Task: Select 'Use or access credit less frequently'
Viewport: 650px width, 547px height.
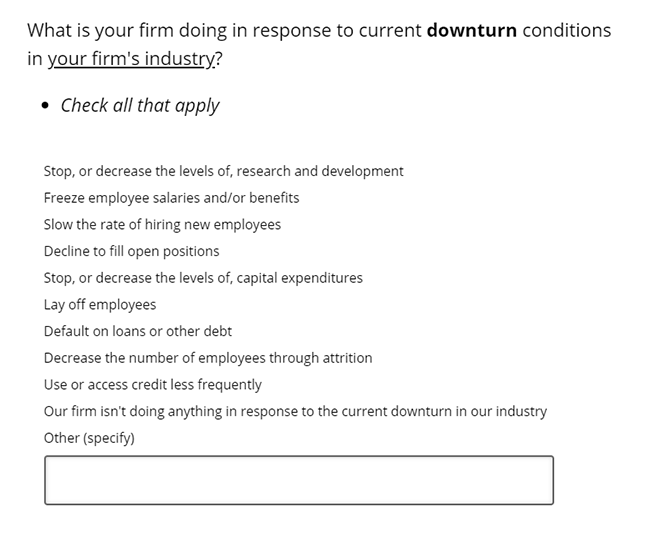Action: (153, 385)
